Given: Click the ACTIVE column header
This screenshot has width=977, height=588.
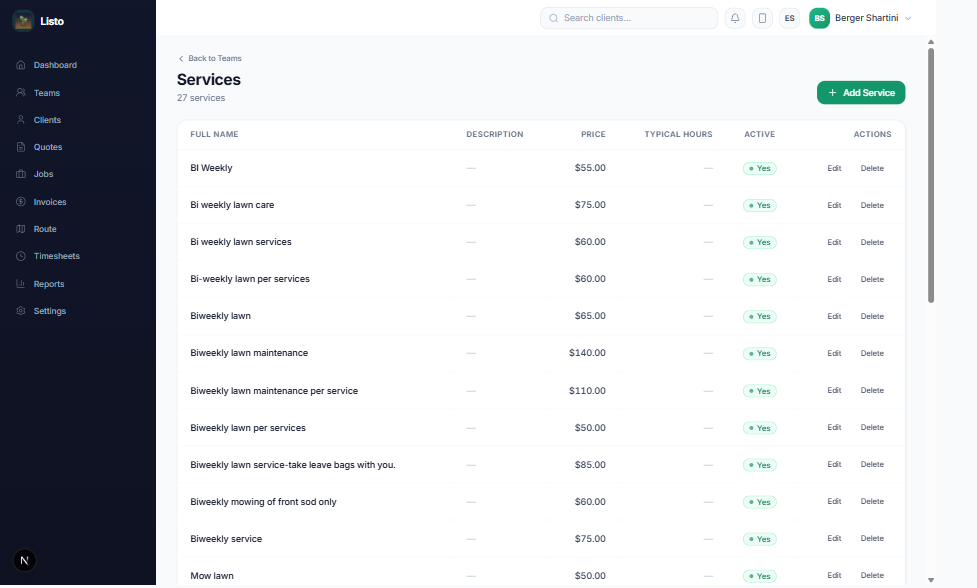Looking at the screenshot, I should click(x=760, y=134).
